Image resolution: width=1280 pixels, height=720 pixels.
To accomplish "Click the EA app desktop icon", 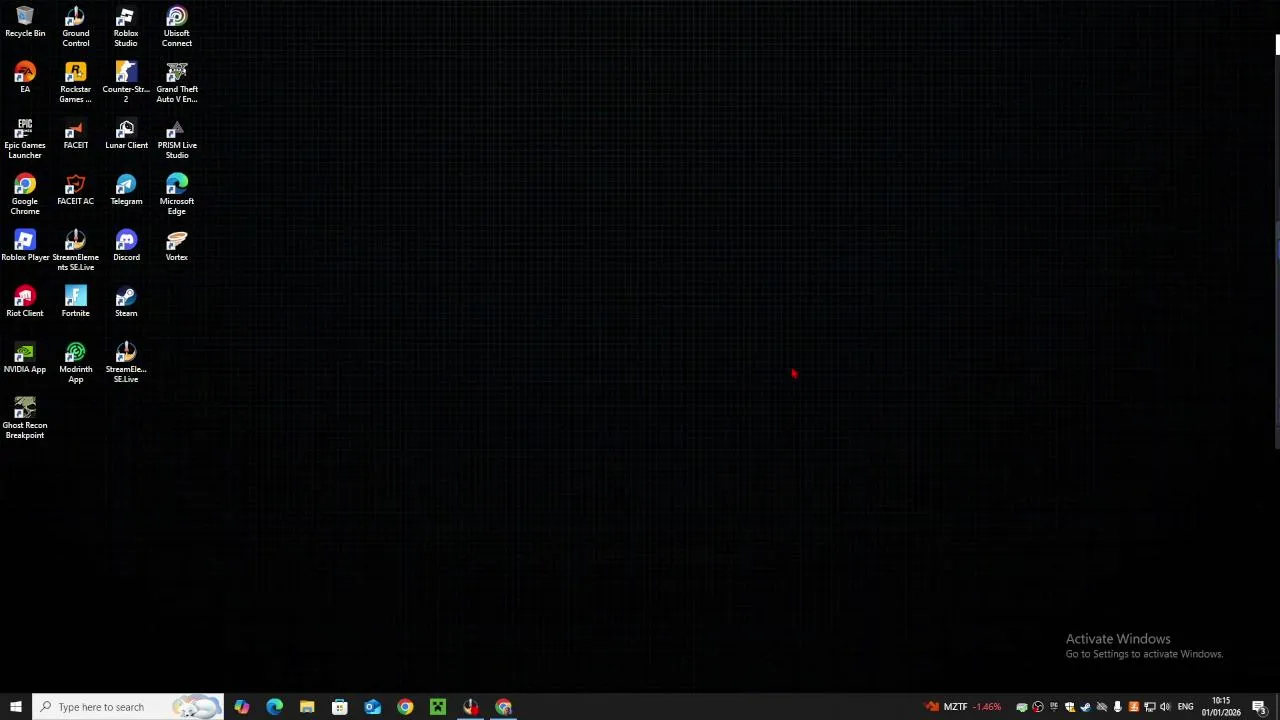I will point(25,79).
